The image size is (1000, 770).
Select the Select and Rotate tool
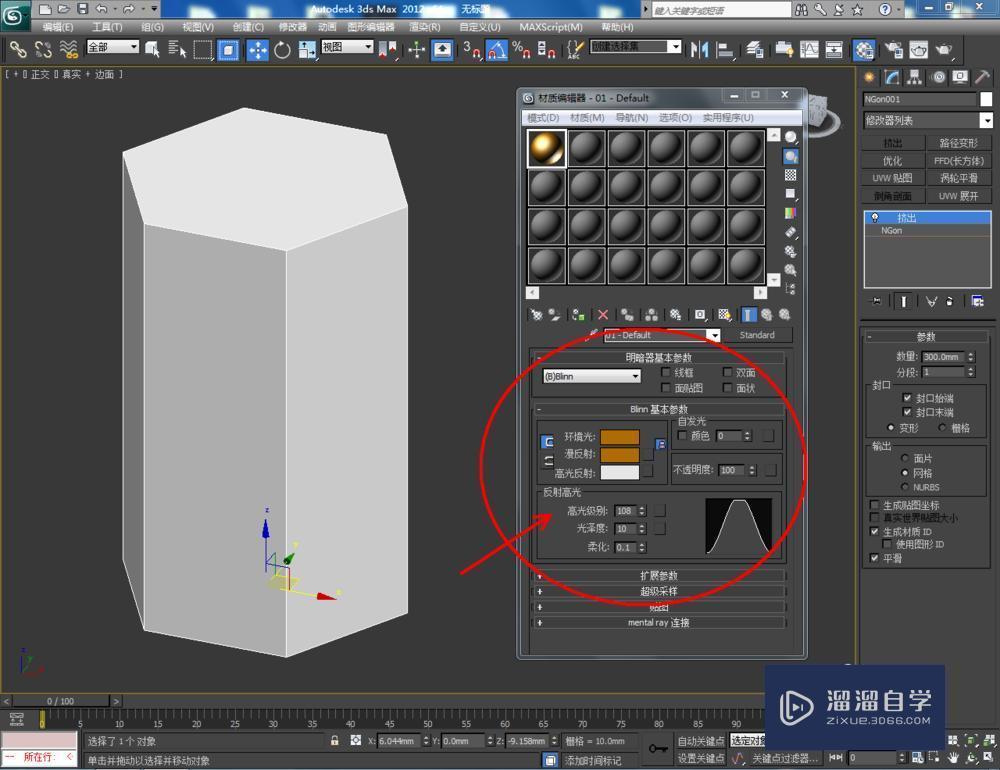[285, 50]
